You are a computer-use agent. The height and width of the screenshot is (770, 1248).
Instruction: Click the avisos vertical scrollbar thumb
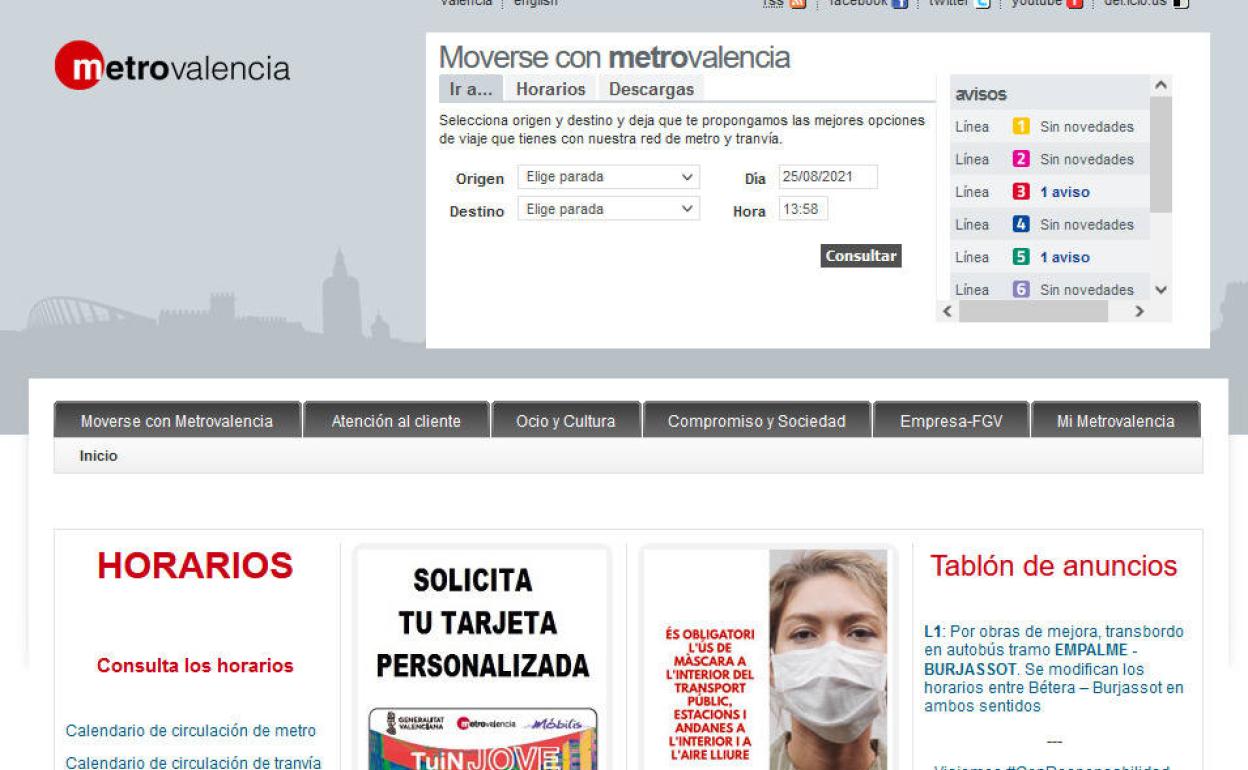pos(1161,154)
